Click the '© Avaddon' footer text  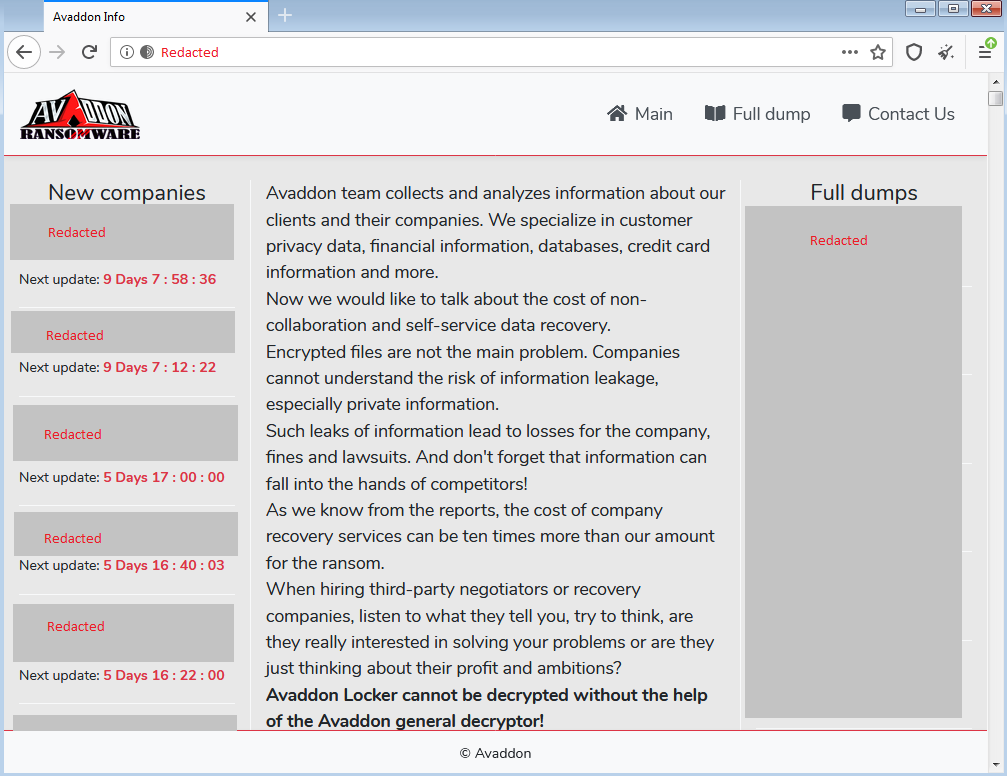(x=495, y=753)
